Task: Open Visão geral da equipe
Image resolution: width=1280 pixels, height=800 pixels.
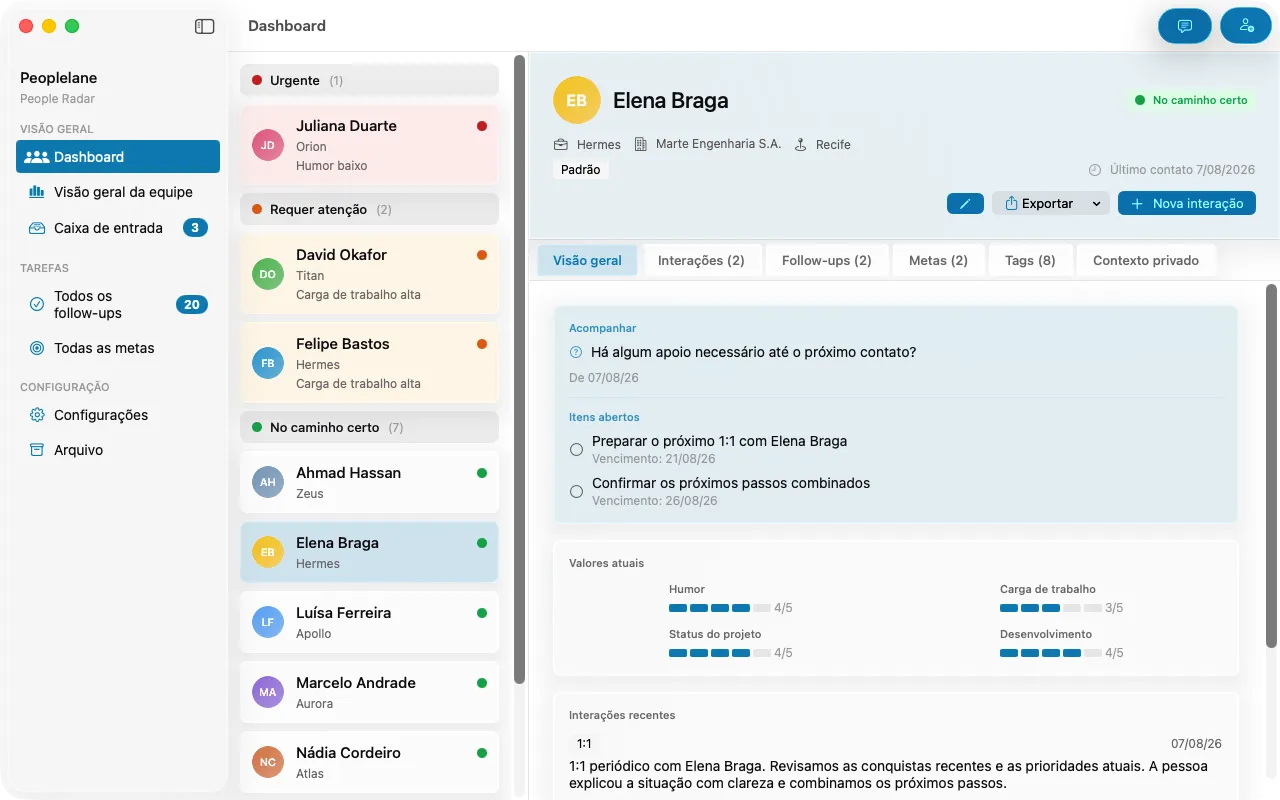Action: click(x=118, y=192)
